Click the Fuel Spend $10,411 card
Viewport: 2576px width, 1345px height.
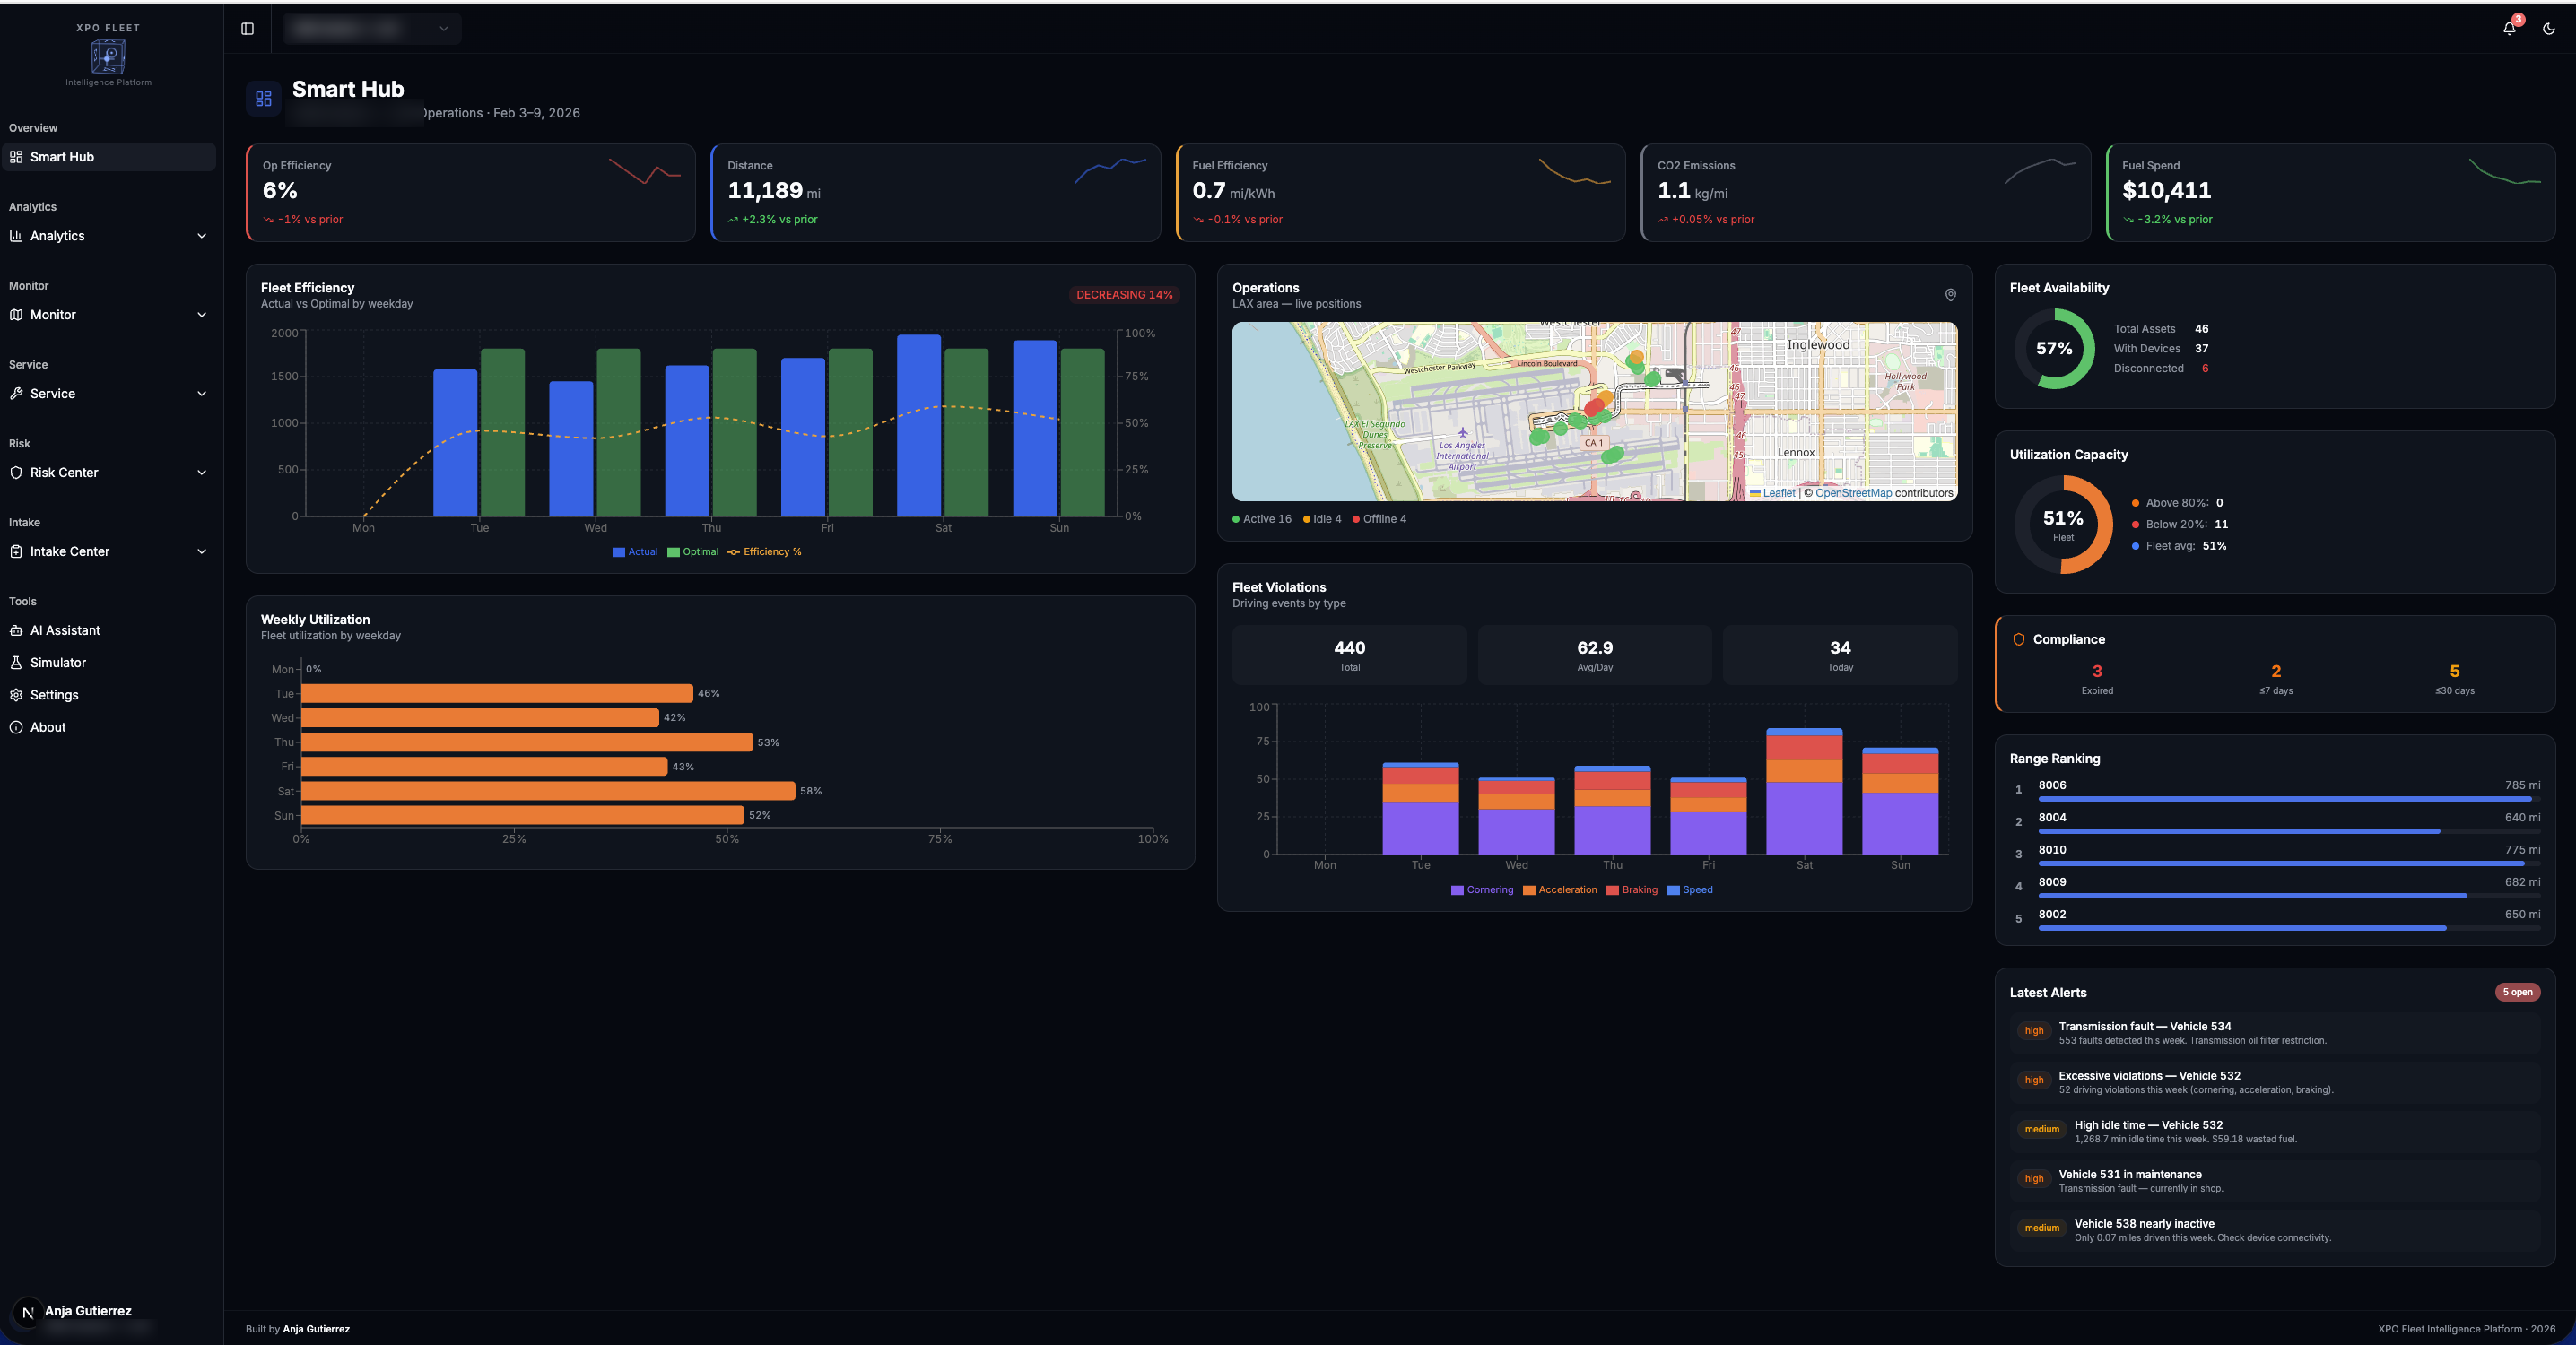(x=2330, y=192)
